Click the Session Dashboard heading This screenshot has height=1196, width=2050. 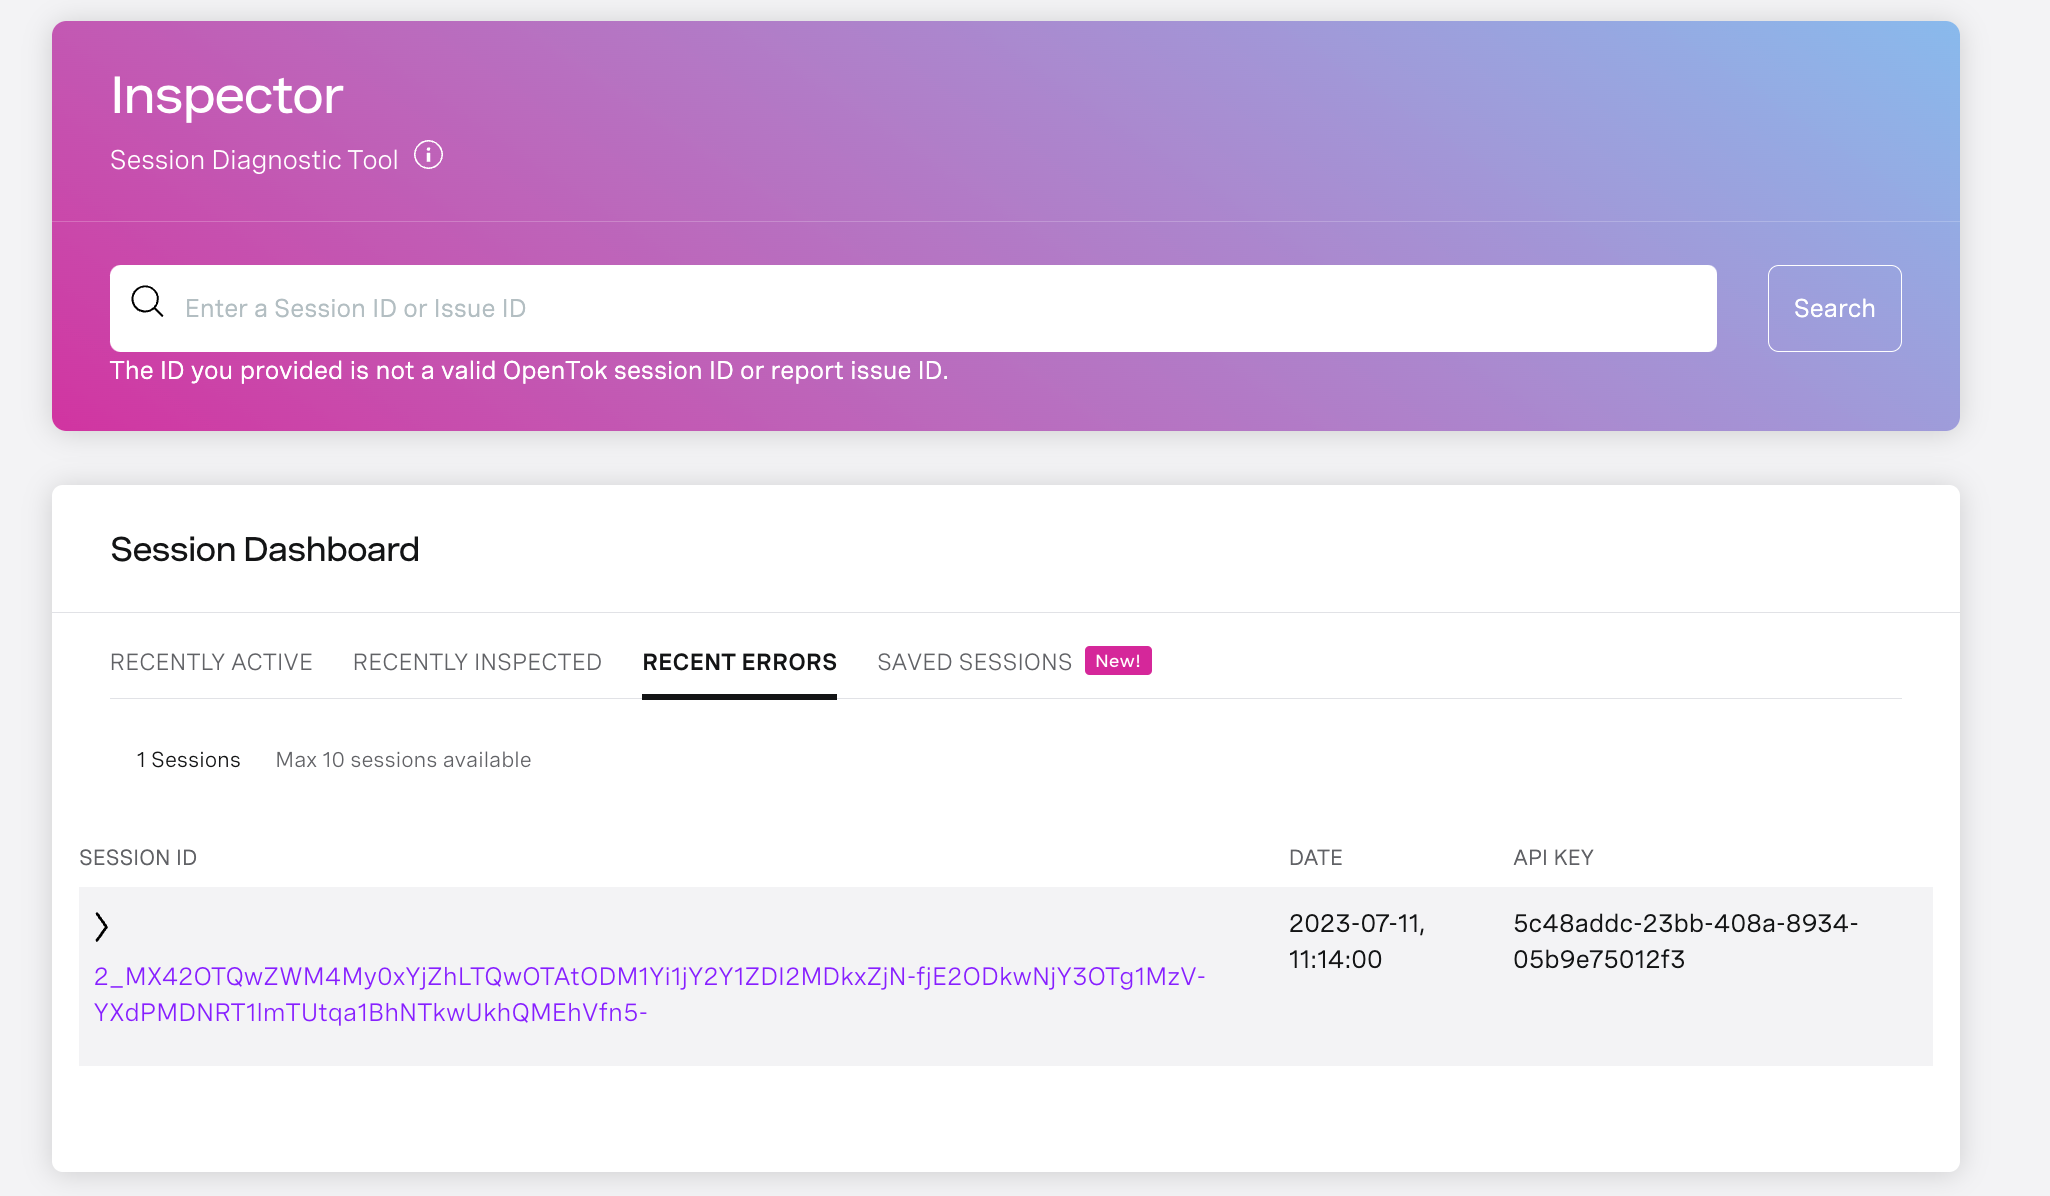pos(264,548)
